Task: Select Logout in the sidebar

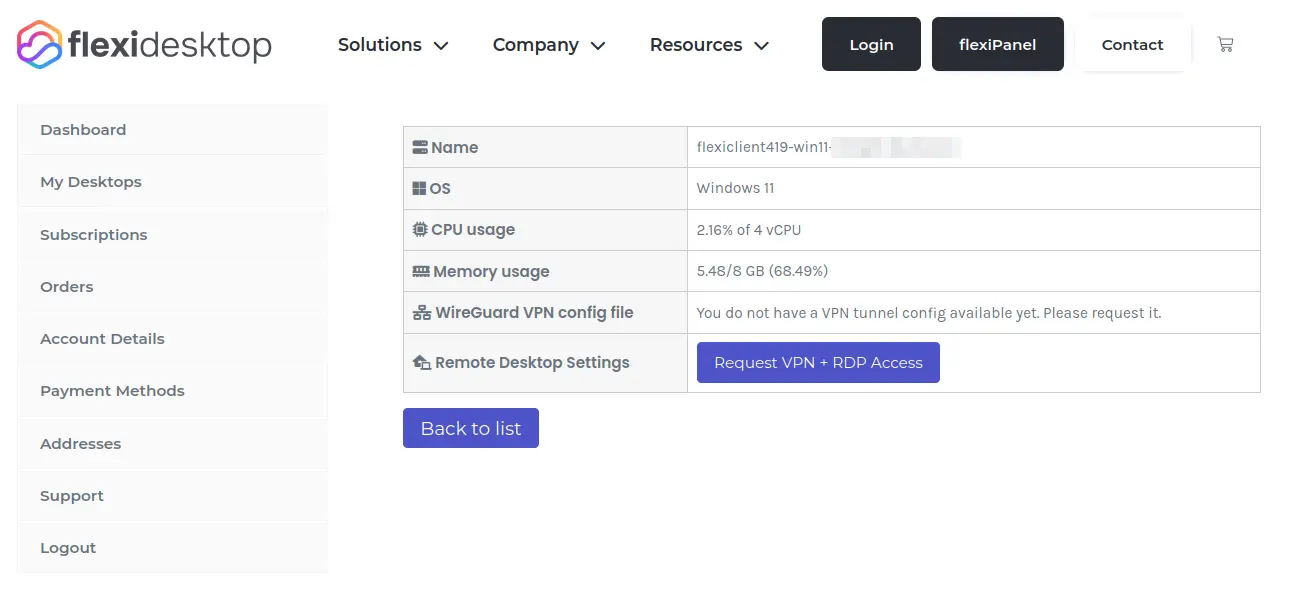Action: coord(173,548)
